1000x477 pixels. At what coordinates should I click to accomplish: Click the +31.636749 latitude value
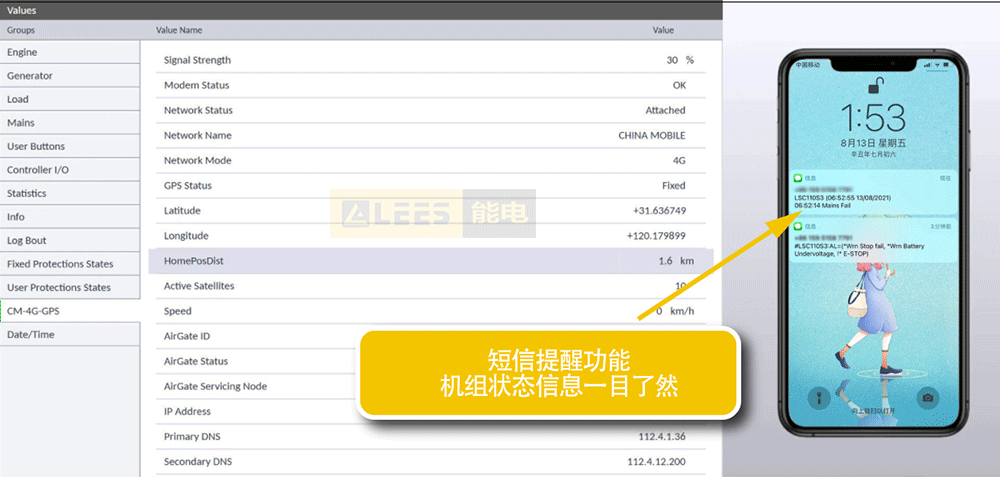tap(659, 211)
